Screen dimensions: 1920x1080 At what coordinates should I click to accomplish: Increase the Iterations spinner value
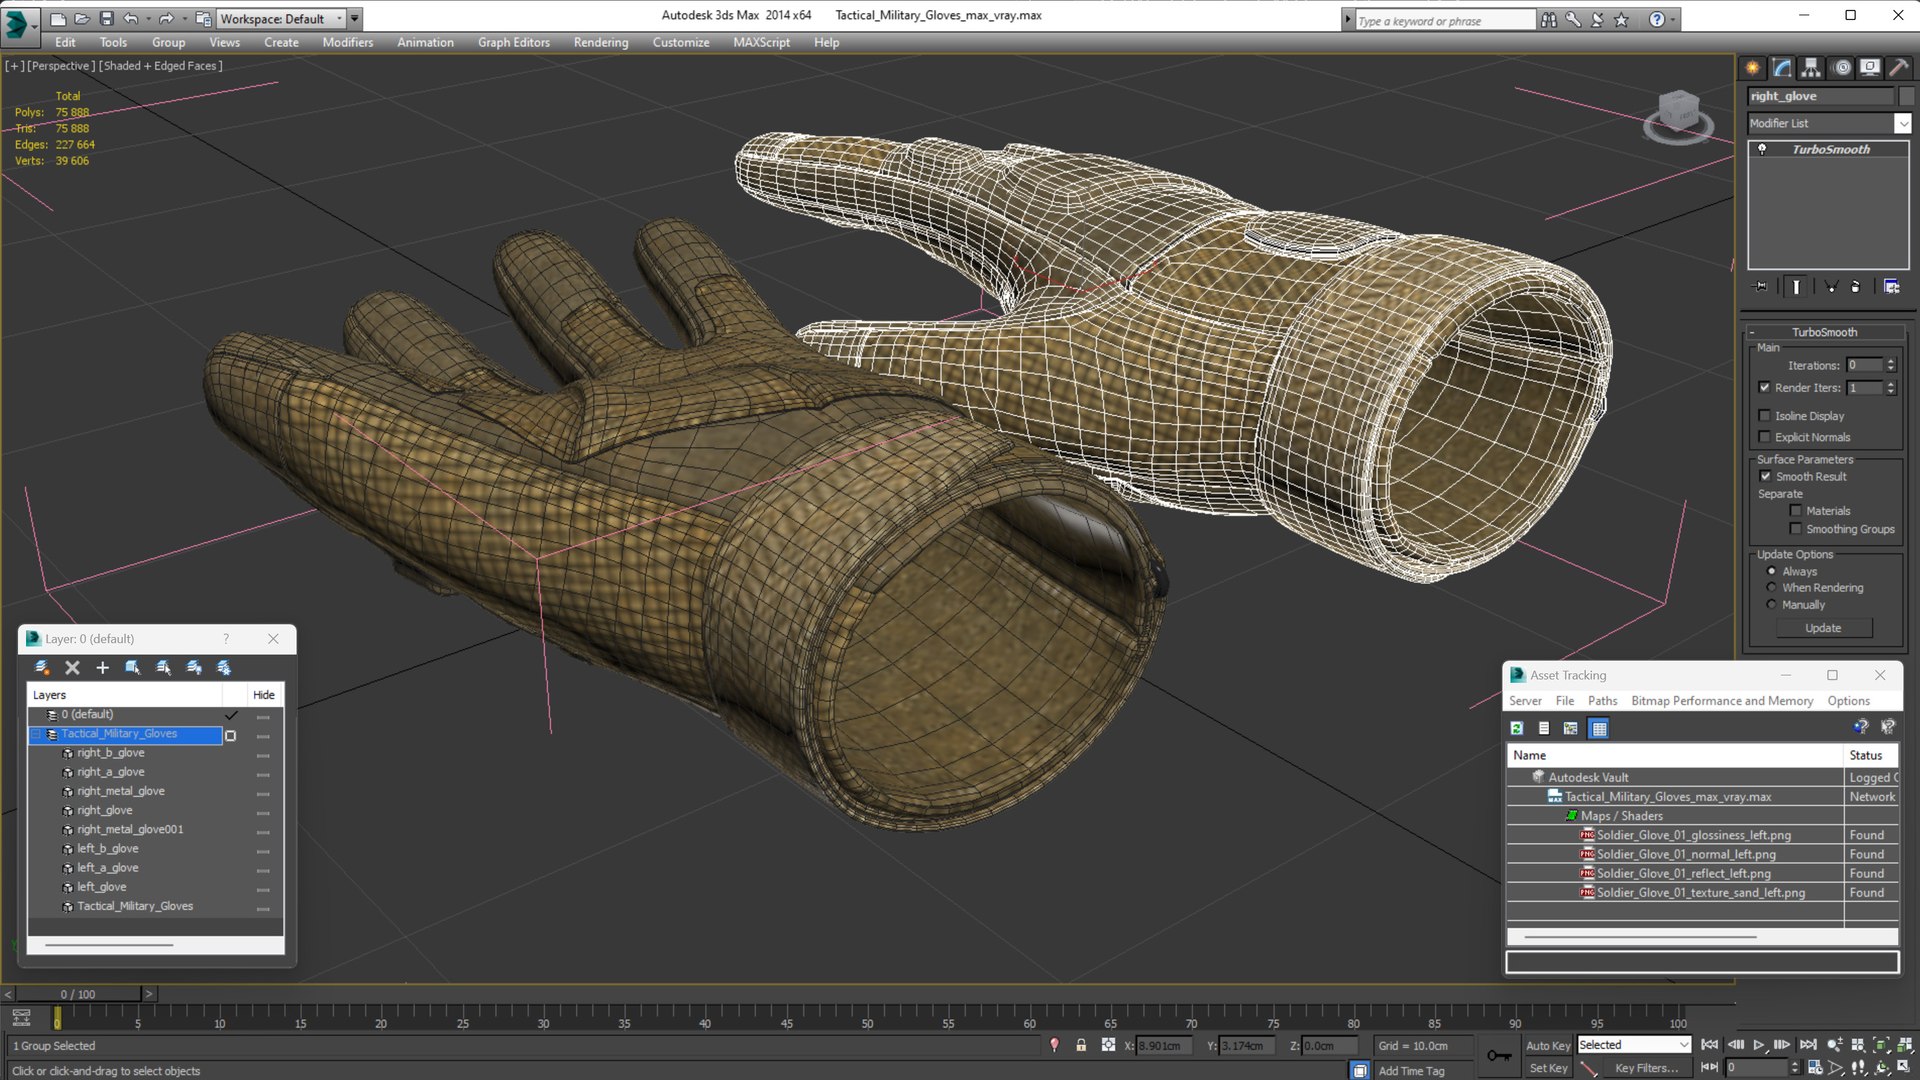tap(1891, 361)
